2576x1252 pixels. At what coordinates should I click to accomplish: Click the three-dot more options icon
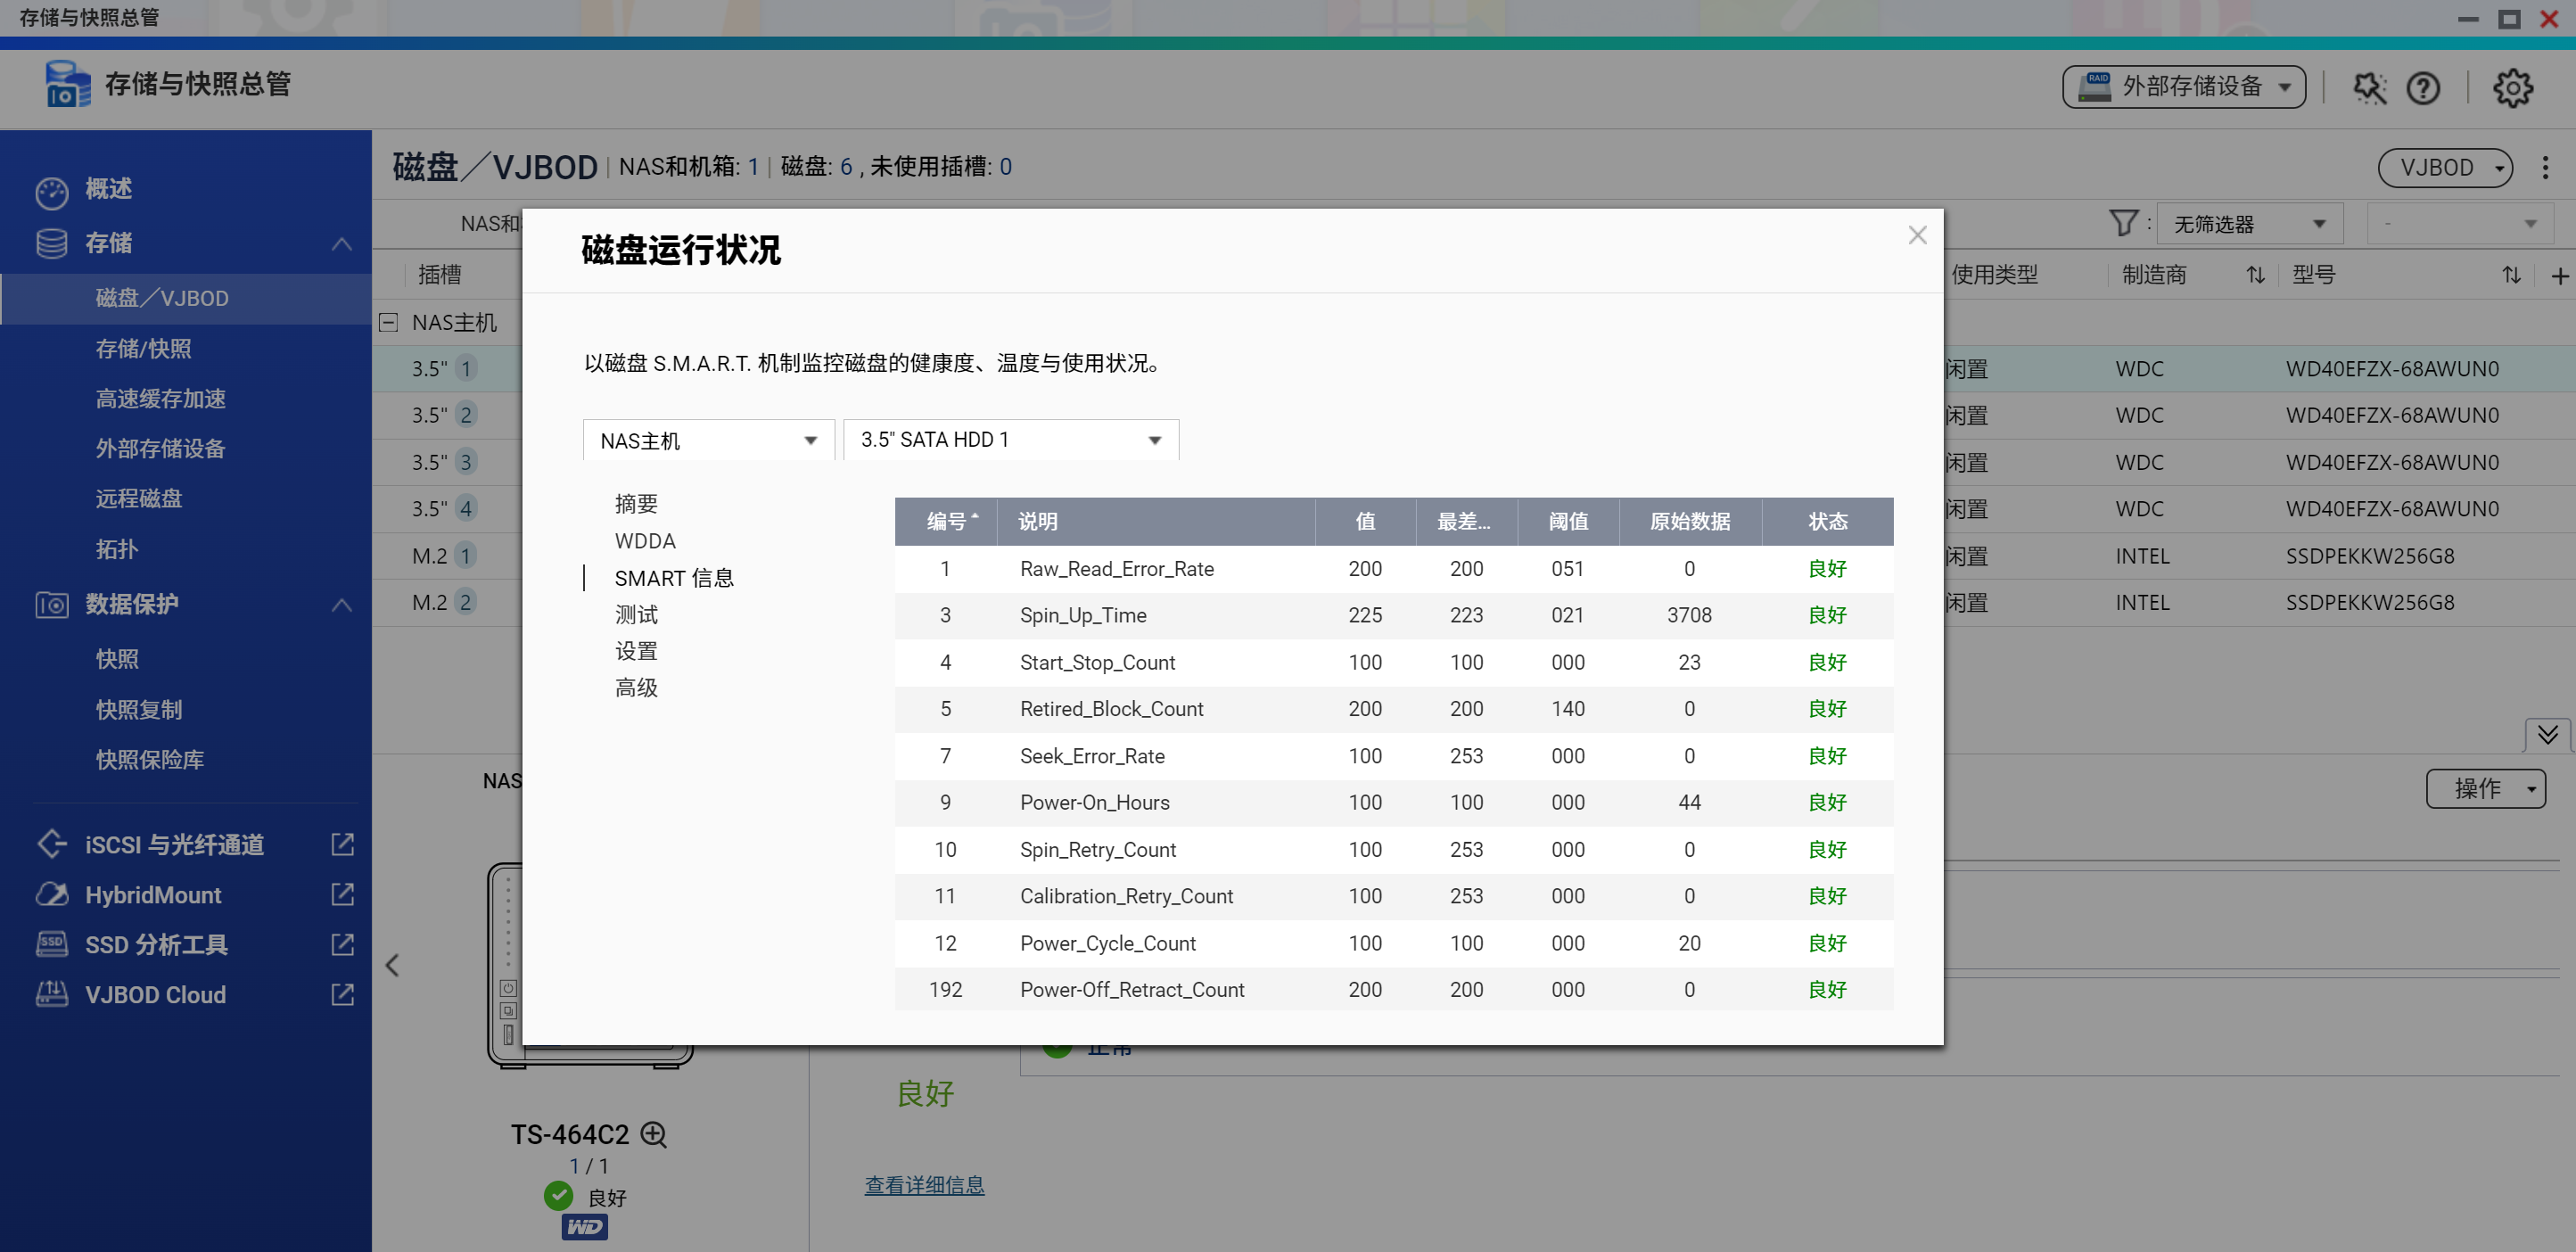point(2545,167)
